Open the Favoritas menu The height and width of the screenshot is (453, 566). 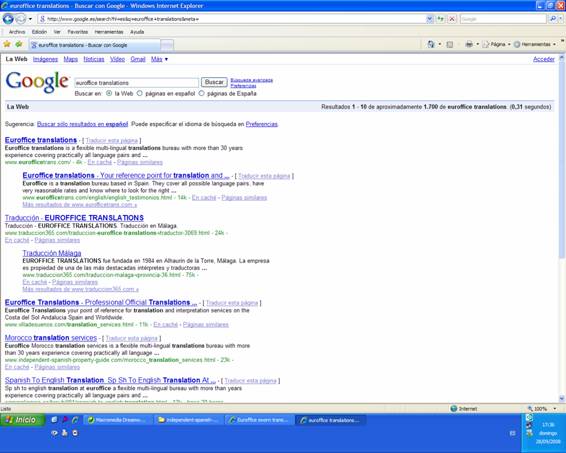78,32
